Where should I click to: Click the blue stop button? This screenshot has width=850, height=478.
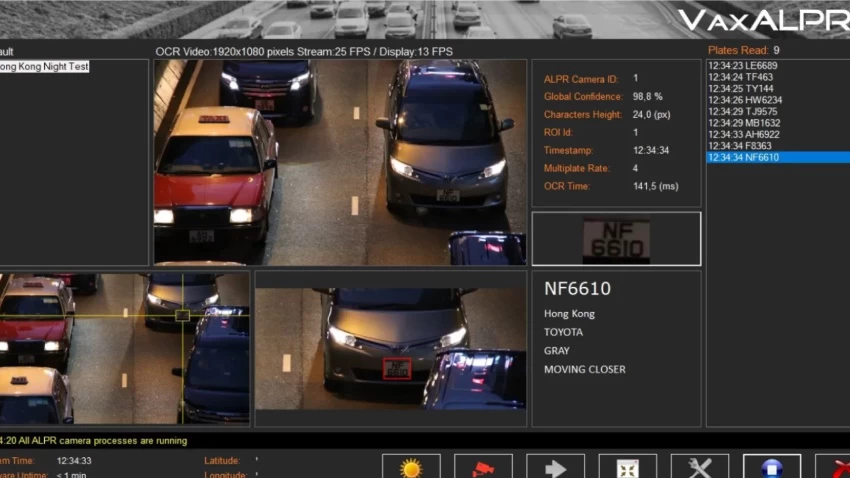[771, 467]
